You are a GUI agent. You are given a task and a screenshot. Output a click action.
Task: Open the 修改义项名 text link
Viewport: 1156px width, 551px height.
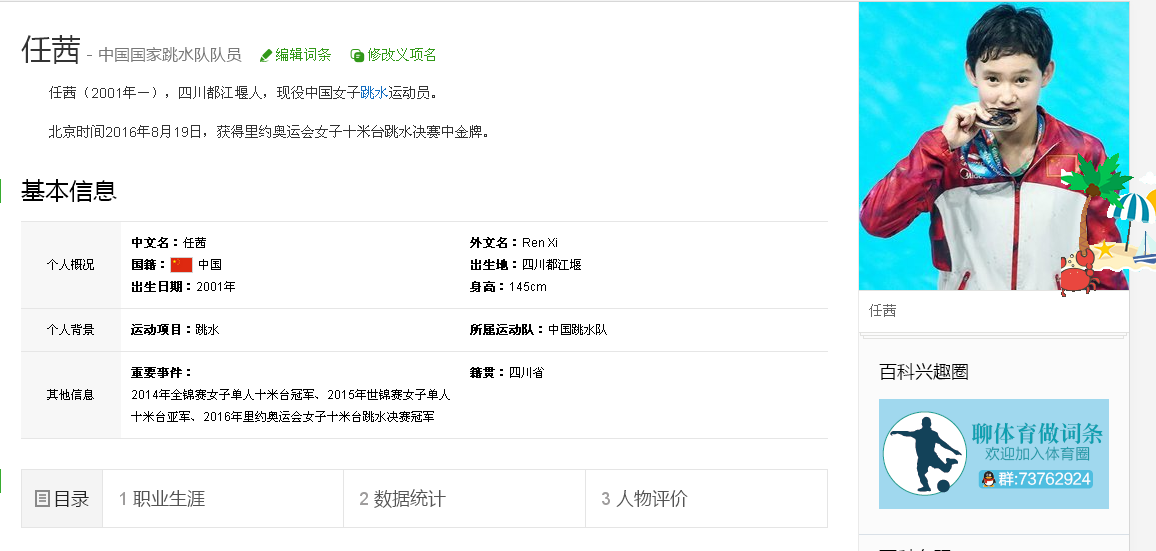(401, 55)
